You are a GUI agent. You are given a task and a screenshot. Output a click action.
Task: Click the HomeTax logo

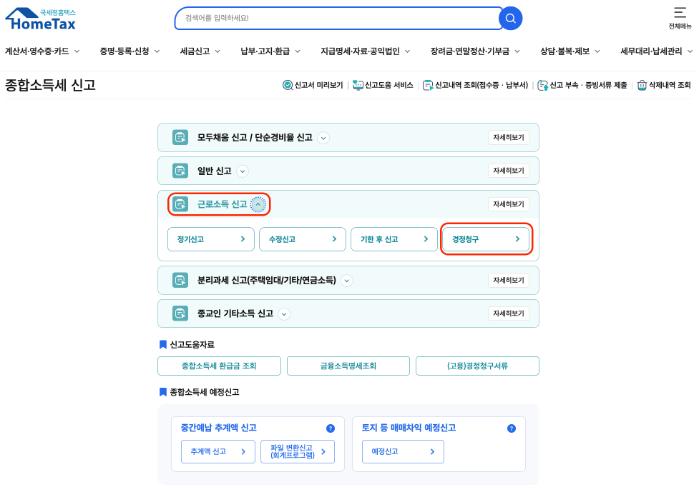40,19
